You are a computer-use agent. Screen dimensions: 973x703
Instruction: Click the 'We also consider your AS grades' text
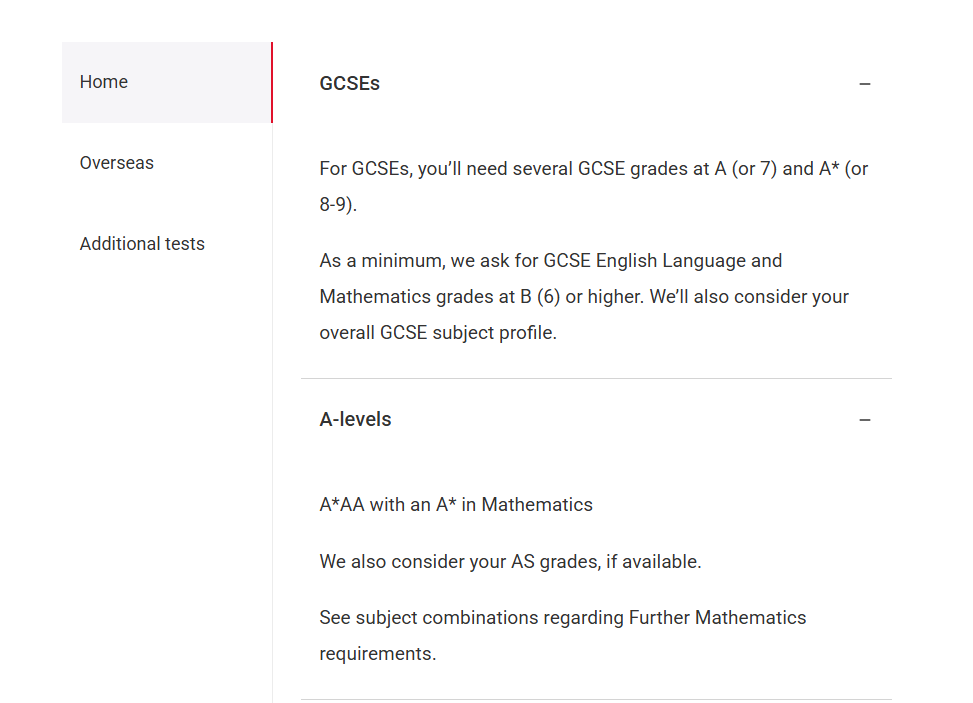click(510, 562)
